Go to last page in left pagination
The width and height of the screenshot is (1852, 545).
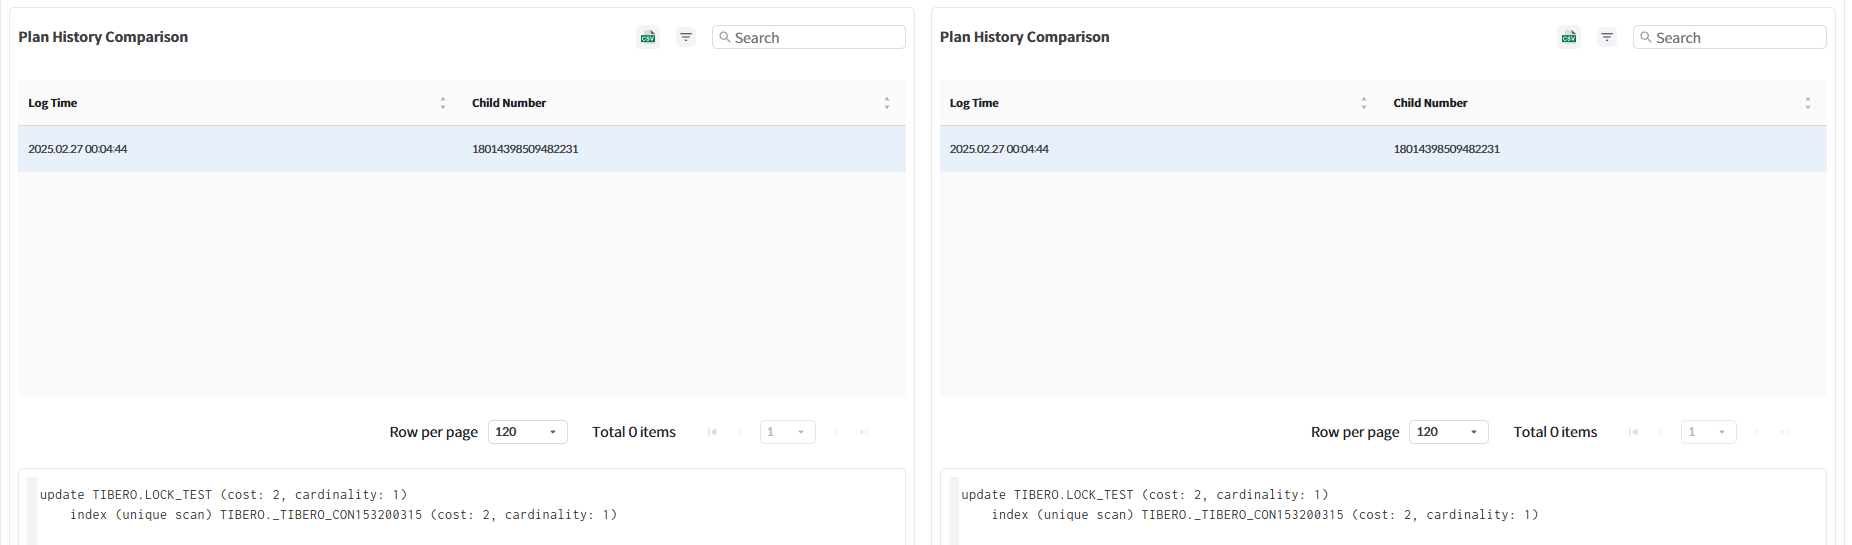864,432
